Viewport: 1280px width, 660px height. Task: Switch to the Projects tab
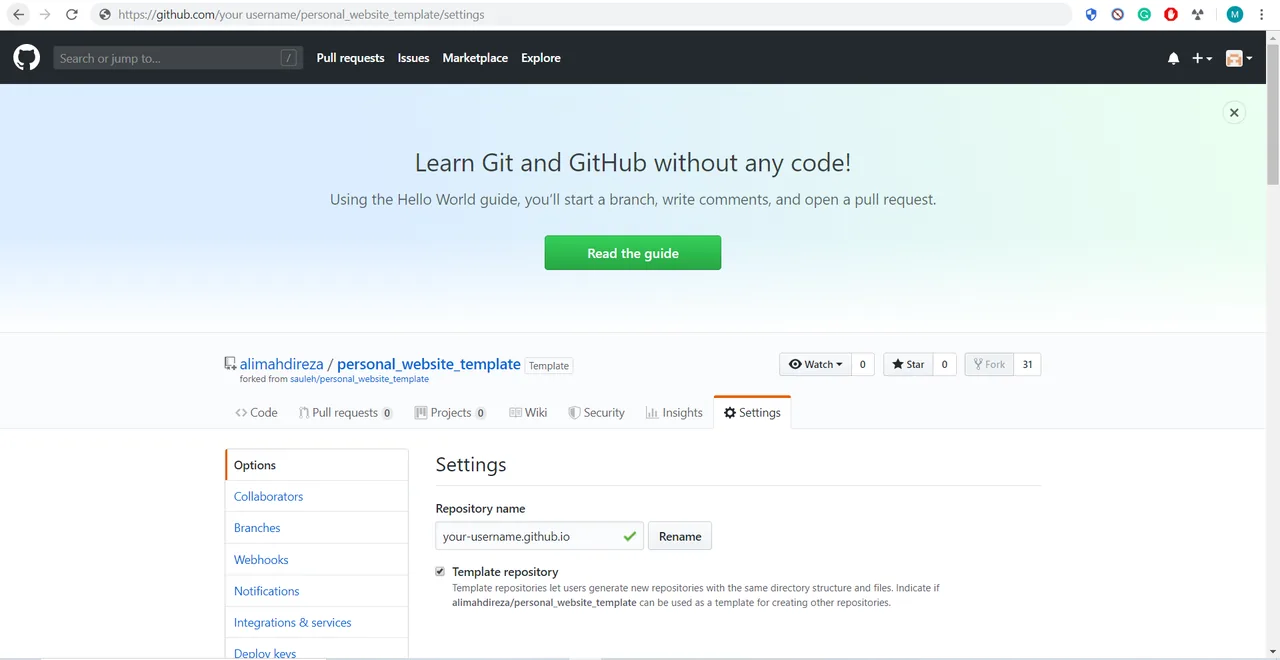(450, 412)
